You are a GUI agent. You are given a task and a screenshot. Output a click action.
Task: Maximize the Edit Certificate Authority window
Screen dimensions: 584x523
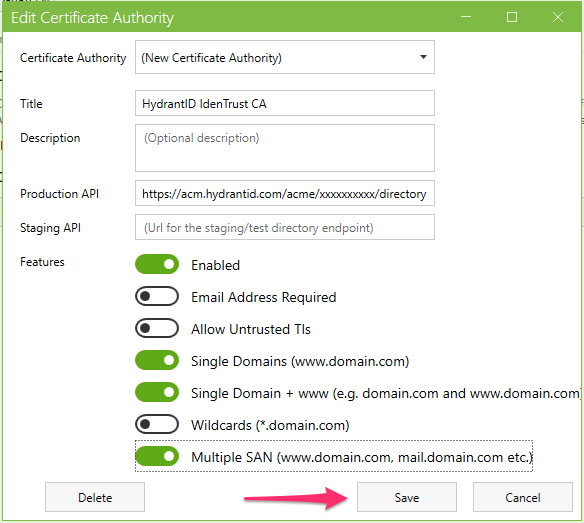[x=512, y=17]
